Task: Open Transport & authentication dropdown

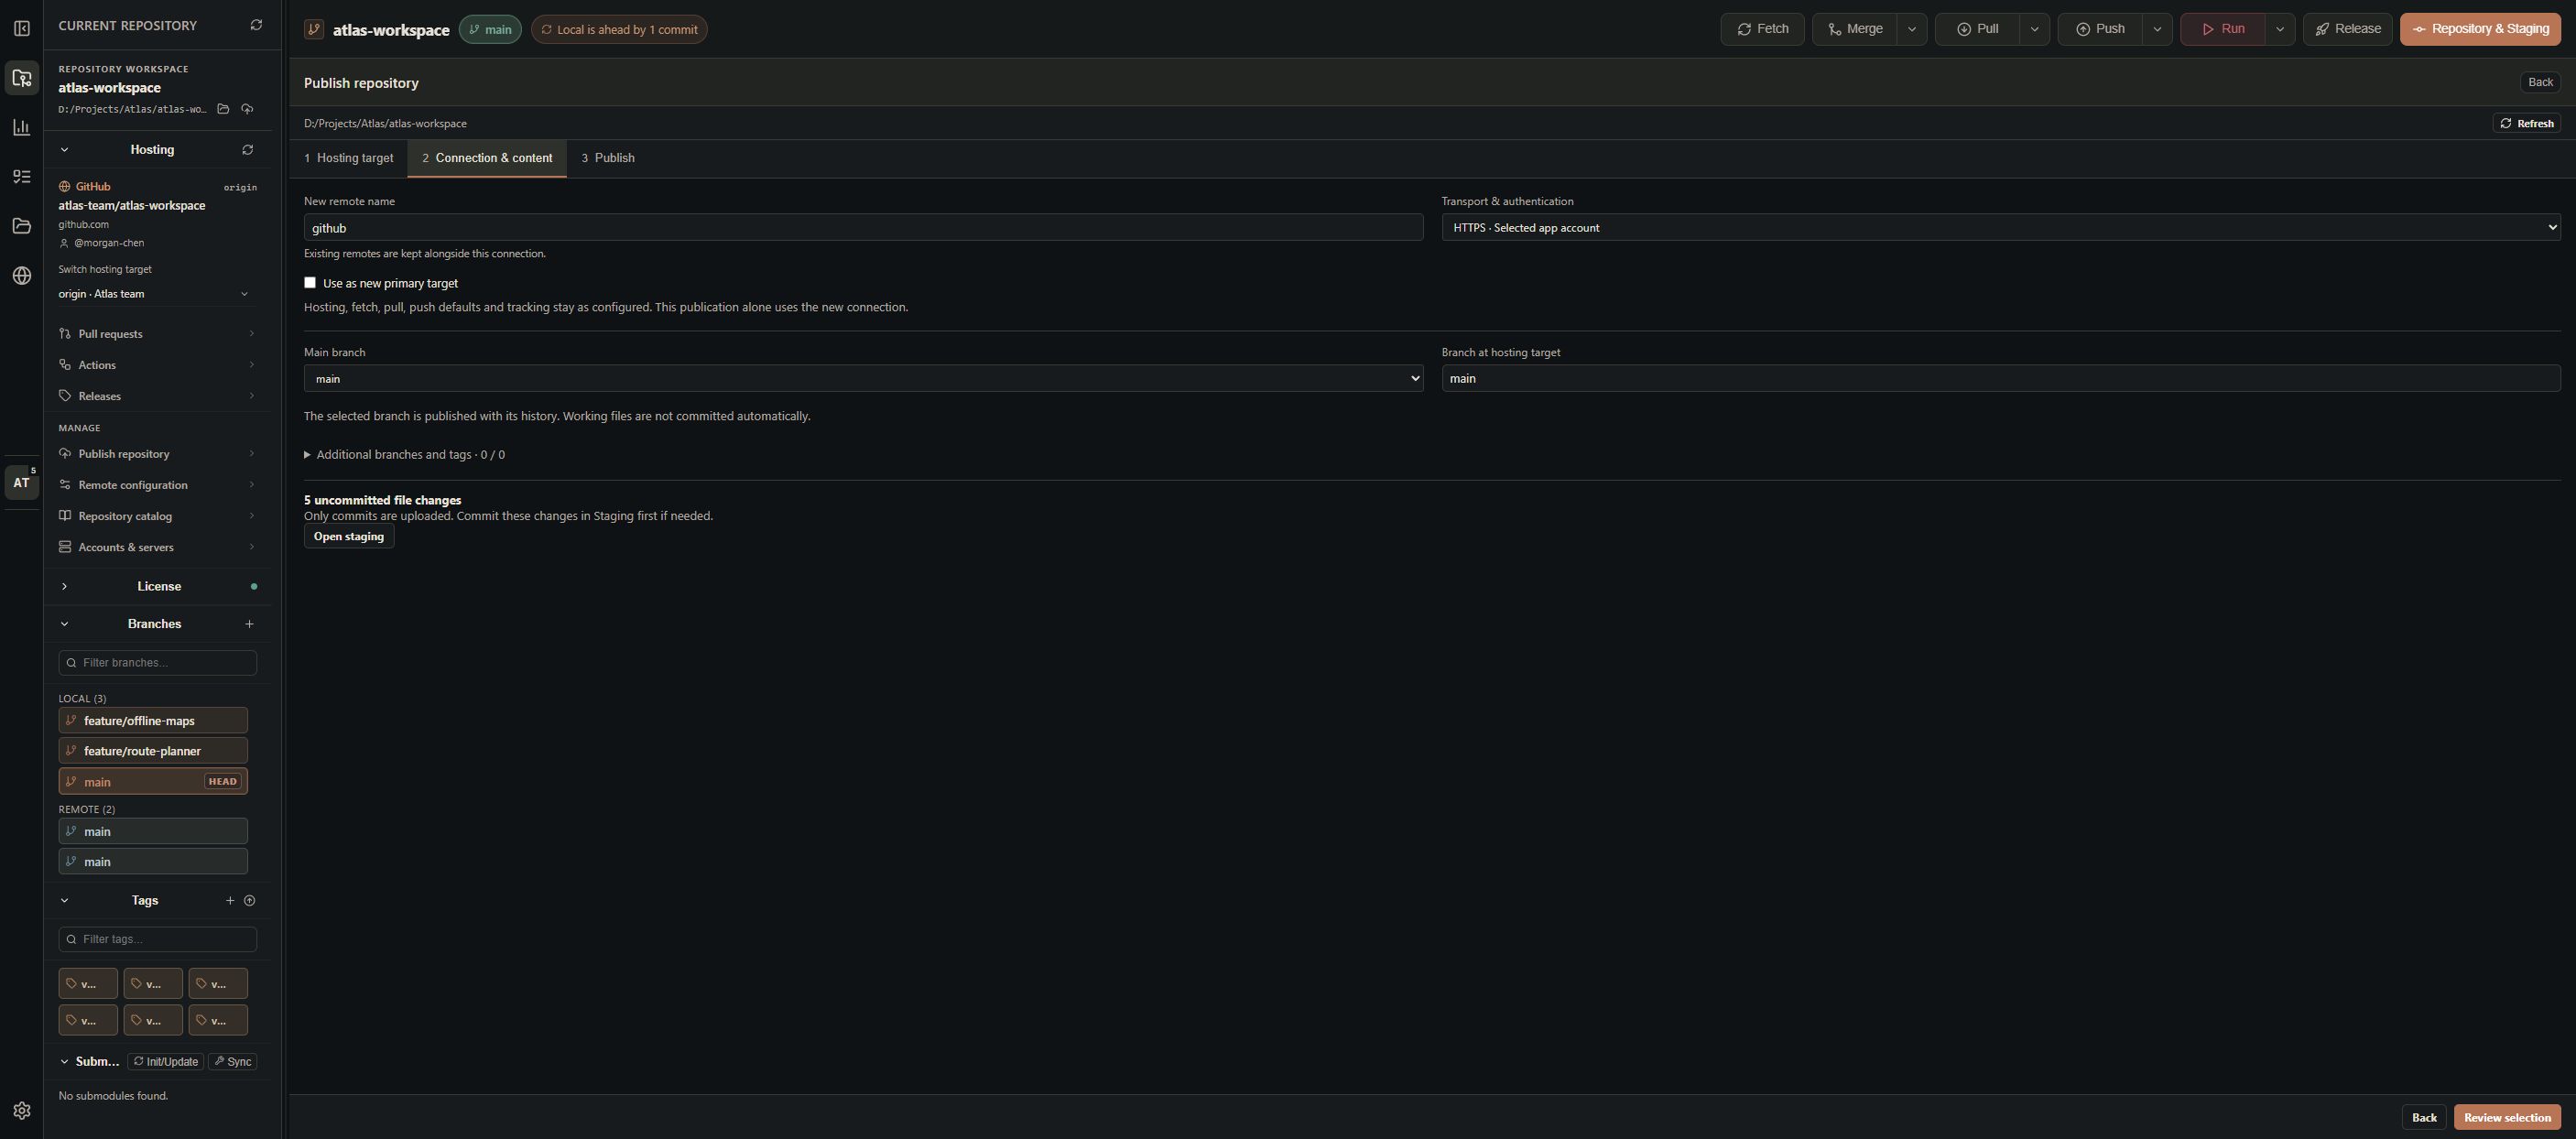Action: 2000,228
